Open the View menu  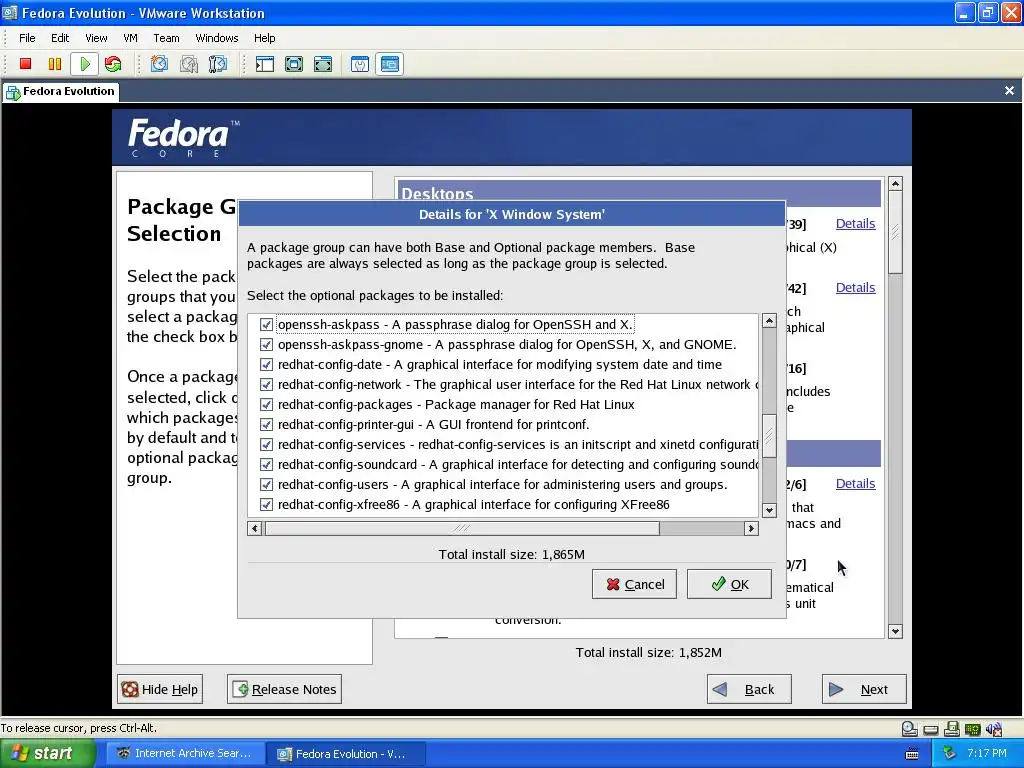tap(96, 38)
